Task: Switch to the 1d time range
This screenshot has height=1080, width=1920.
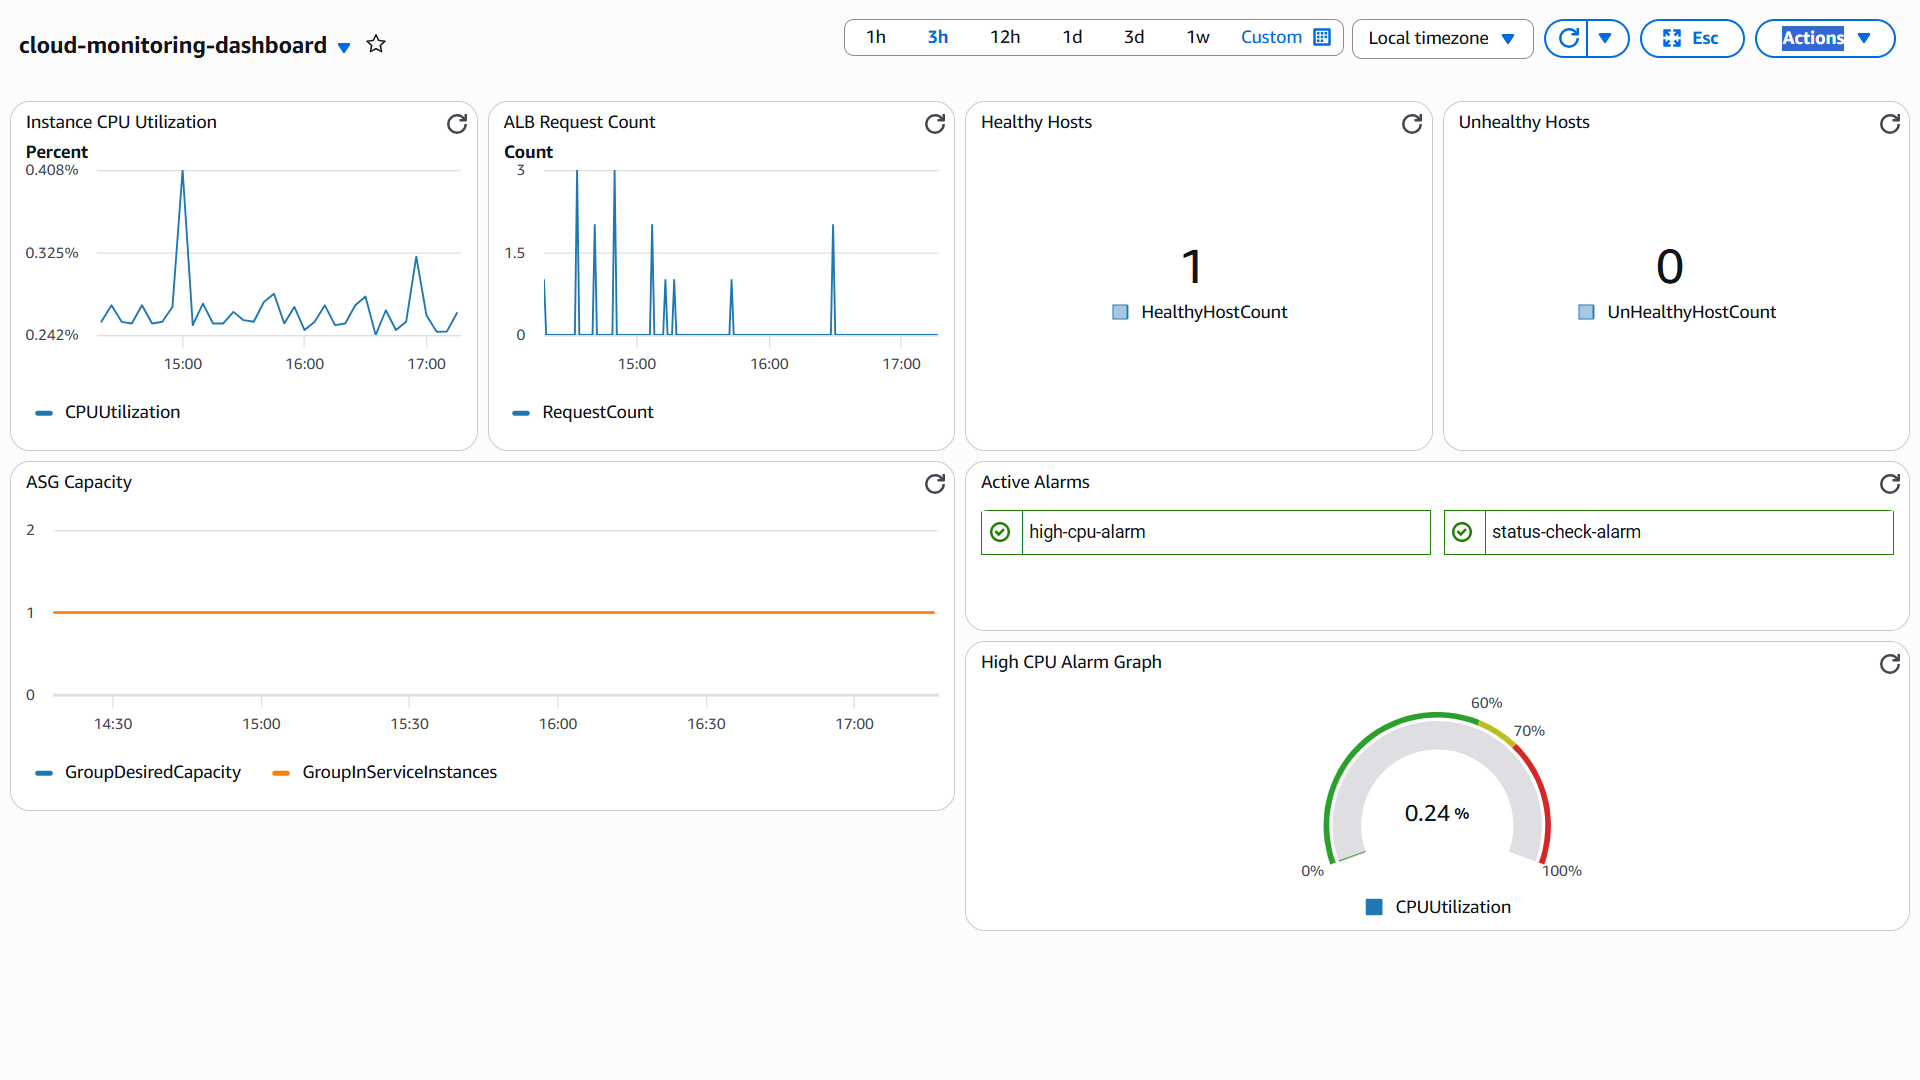Action: [1072, 37]
